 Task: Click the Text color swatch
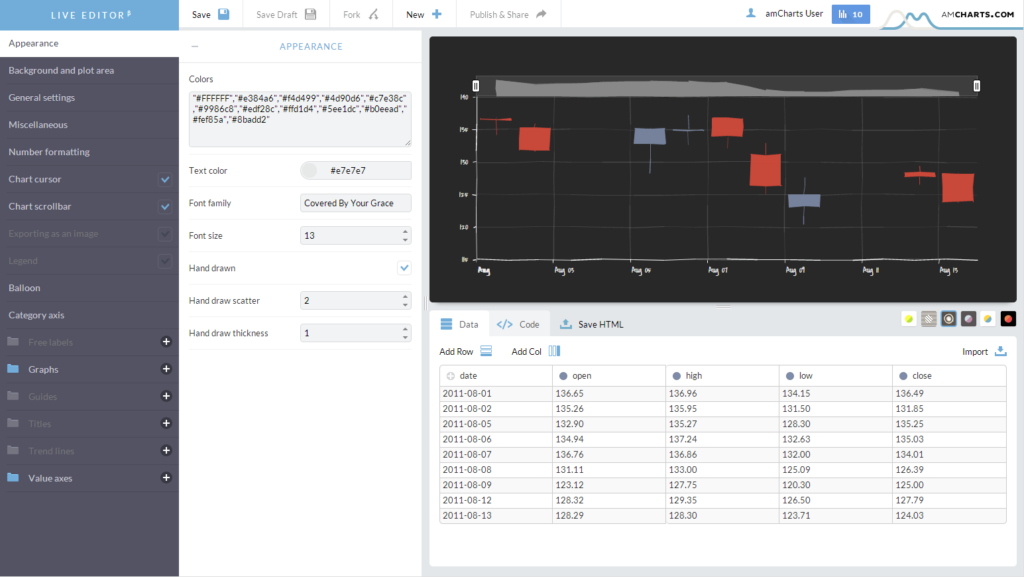point(309,170)
